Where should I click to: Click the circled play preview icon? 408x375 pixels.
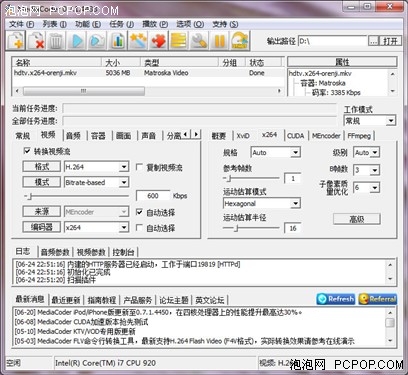(96, 40)
